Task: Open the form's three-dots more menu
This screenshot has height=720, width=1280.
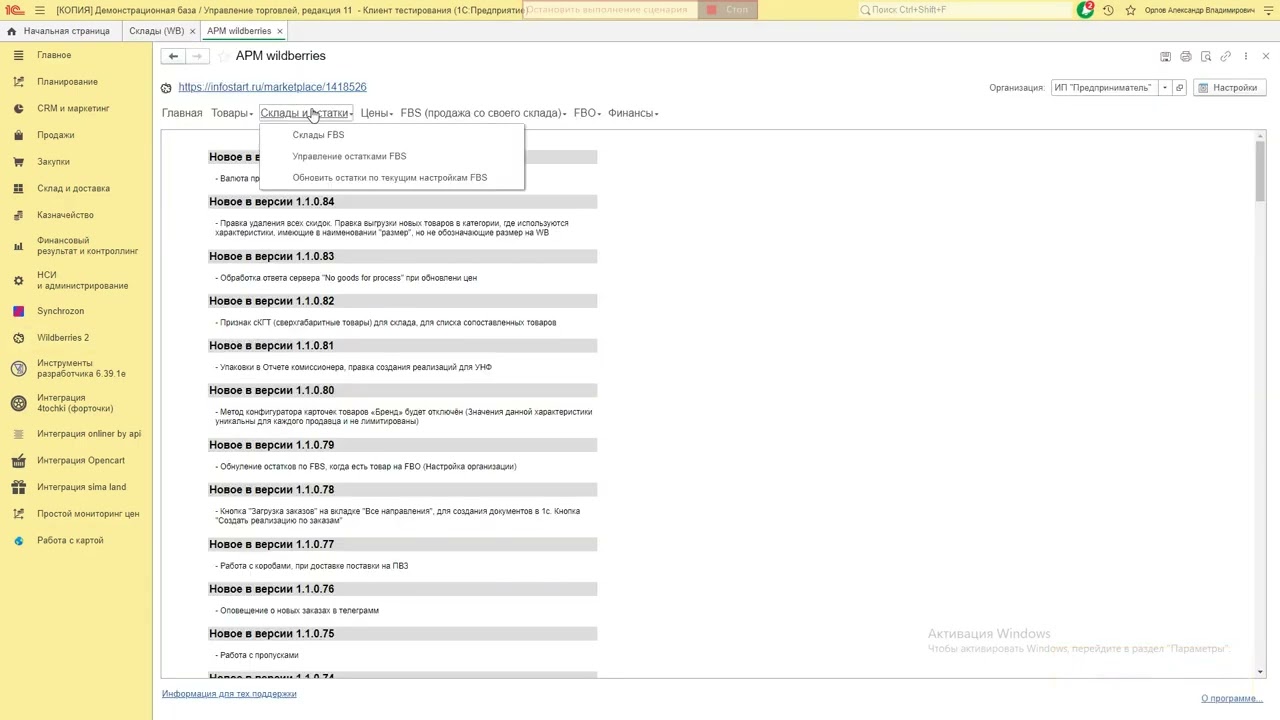Action: tap(1245, 56)
